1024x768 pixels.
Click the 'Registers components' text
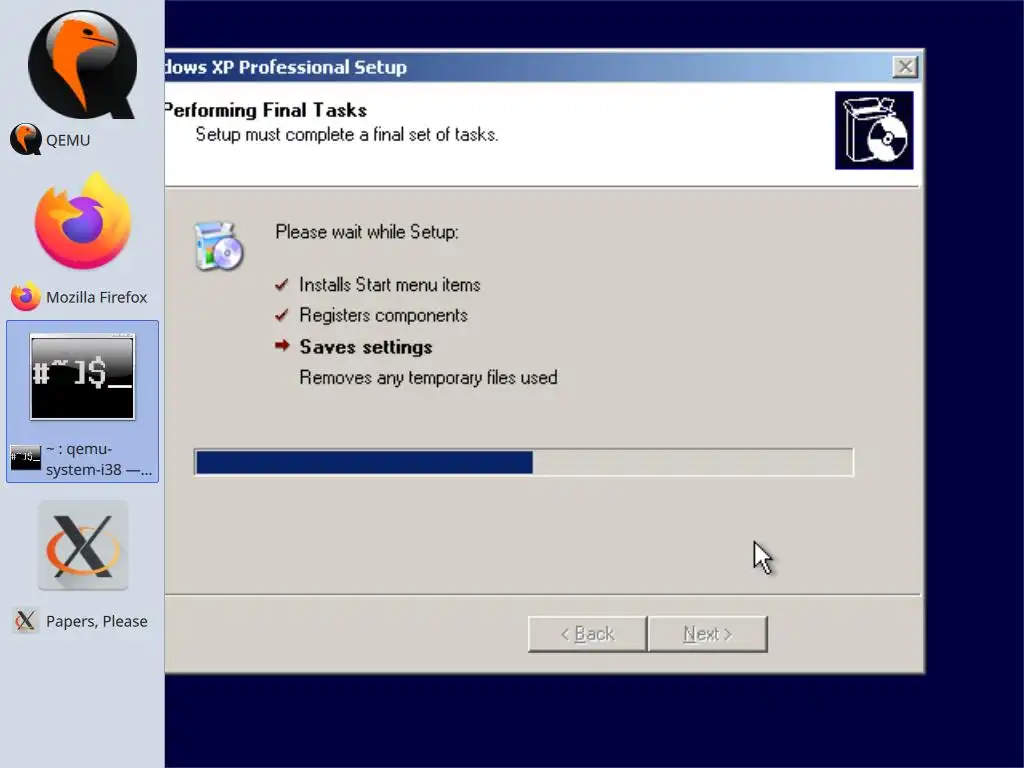(383, 315)
